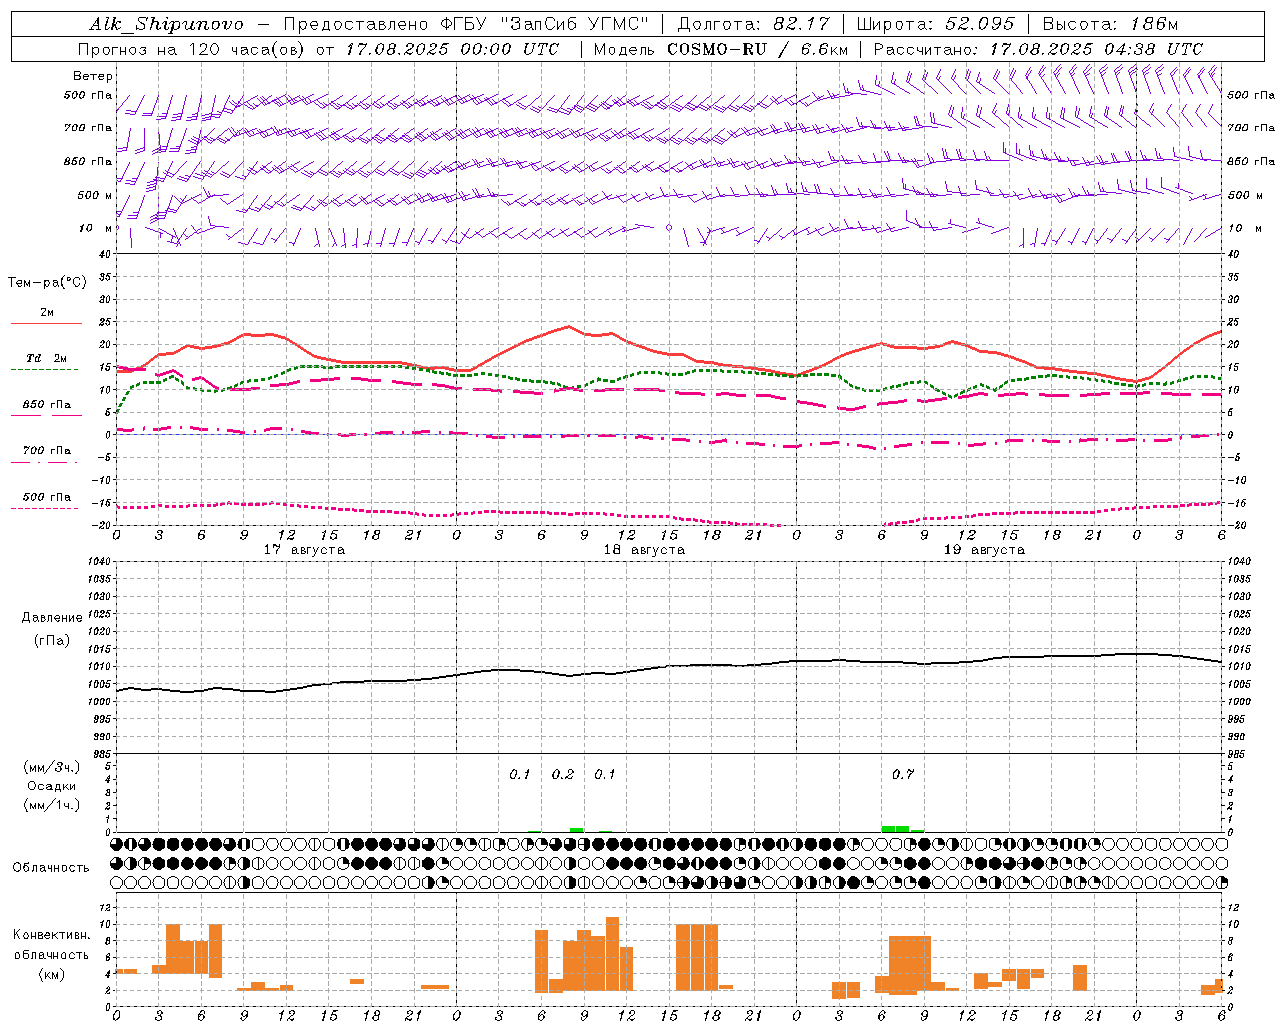Click the model label COSMO-RU / 6.6км
1280x1024 pixels.
pos(759,49)
